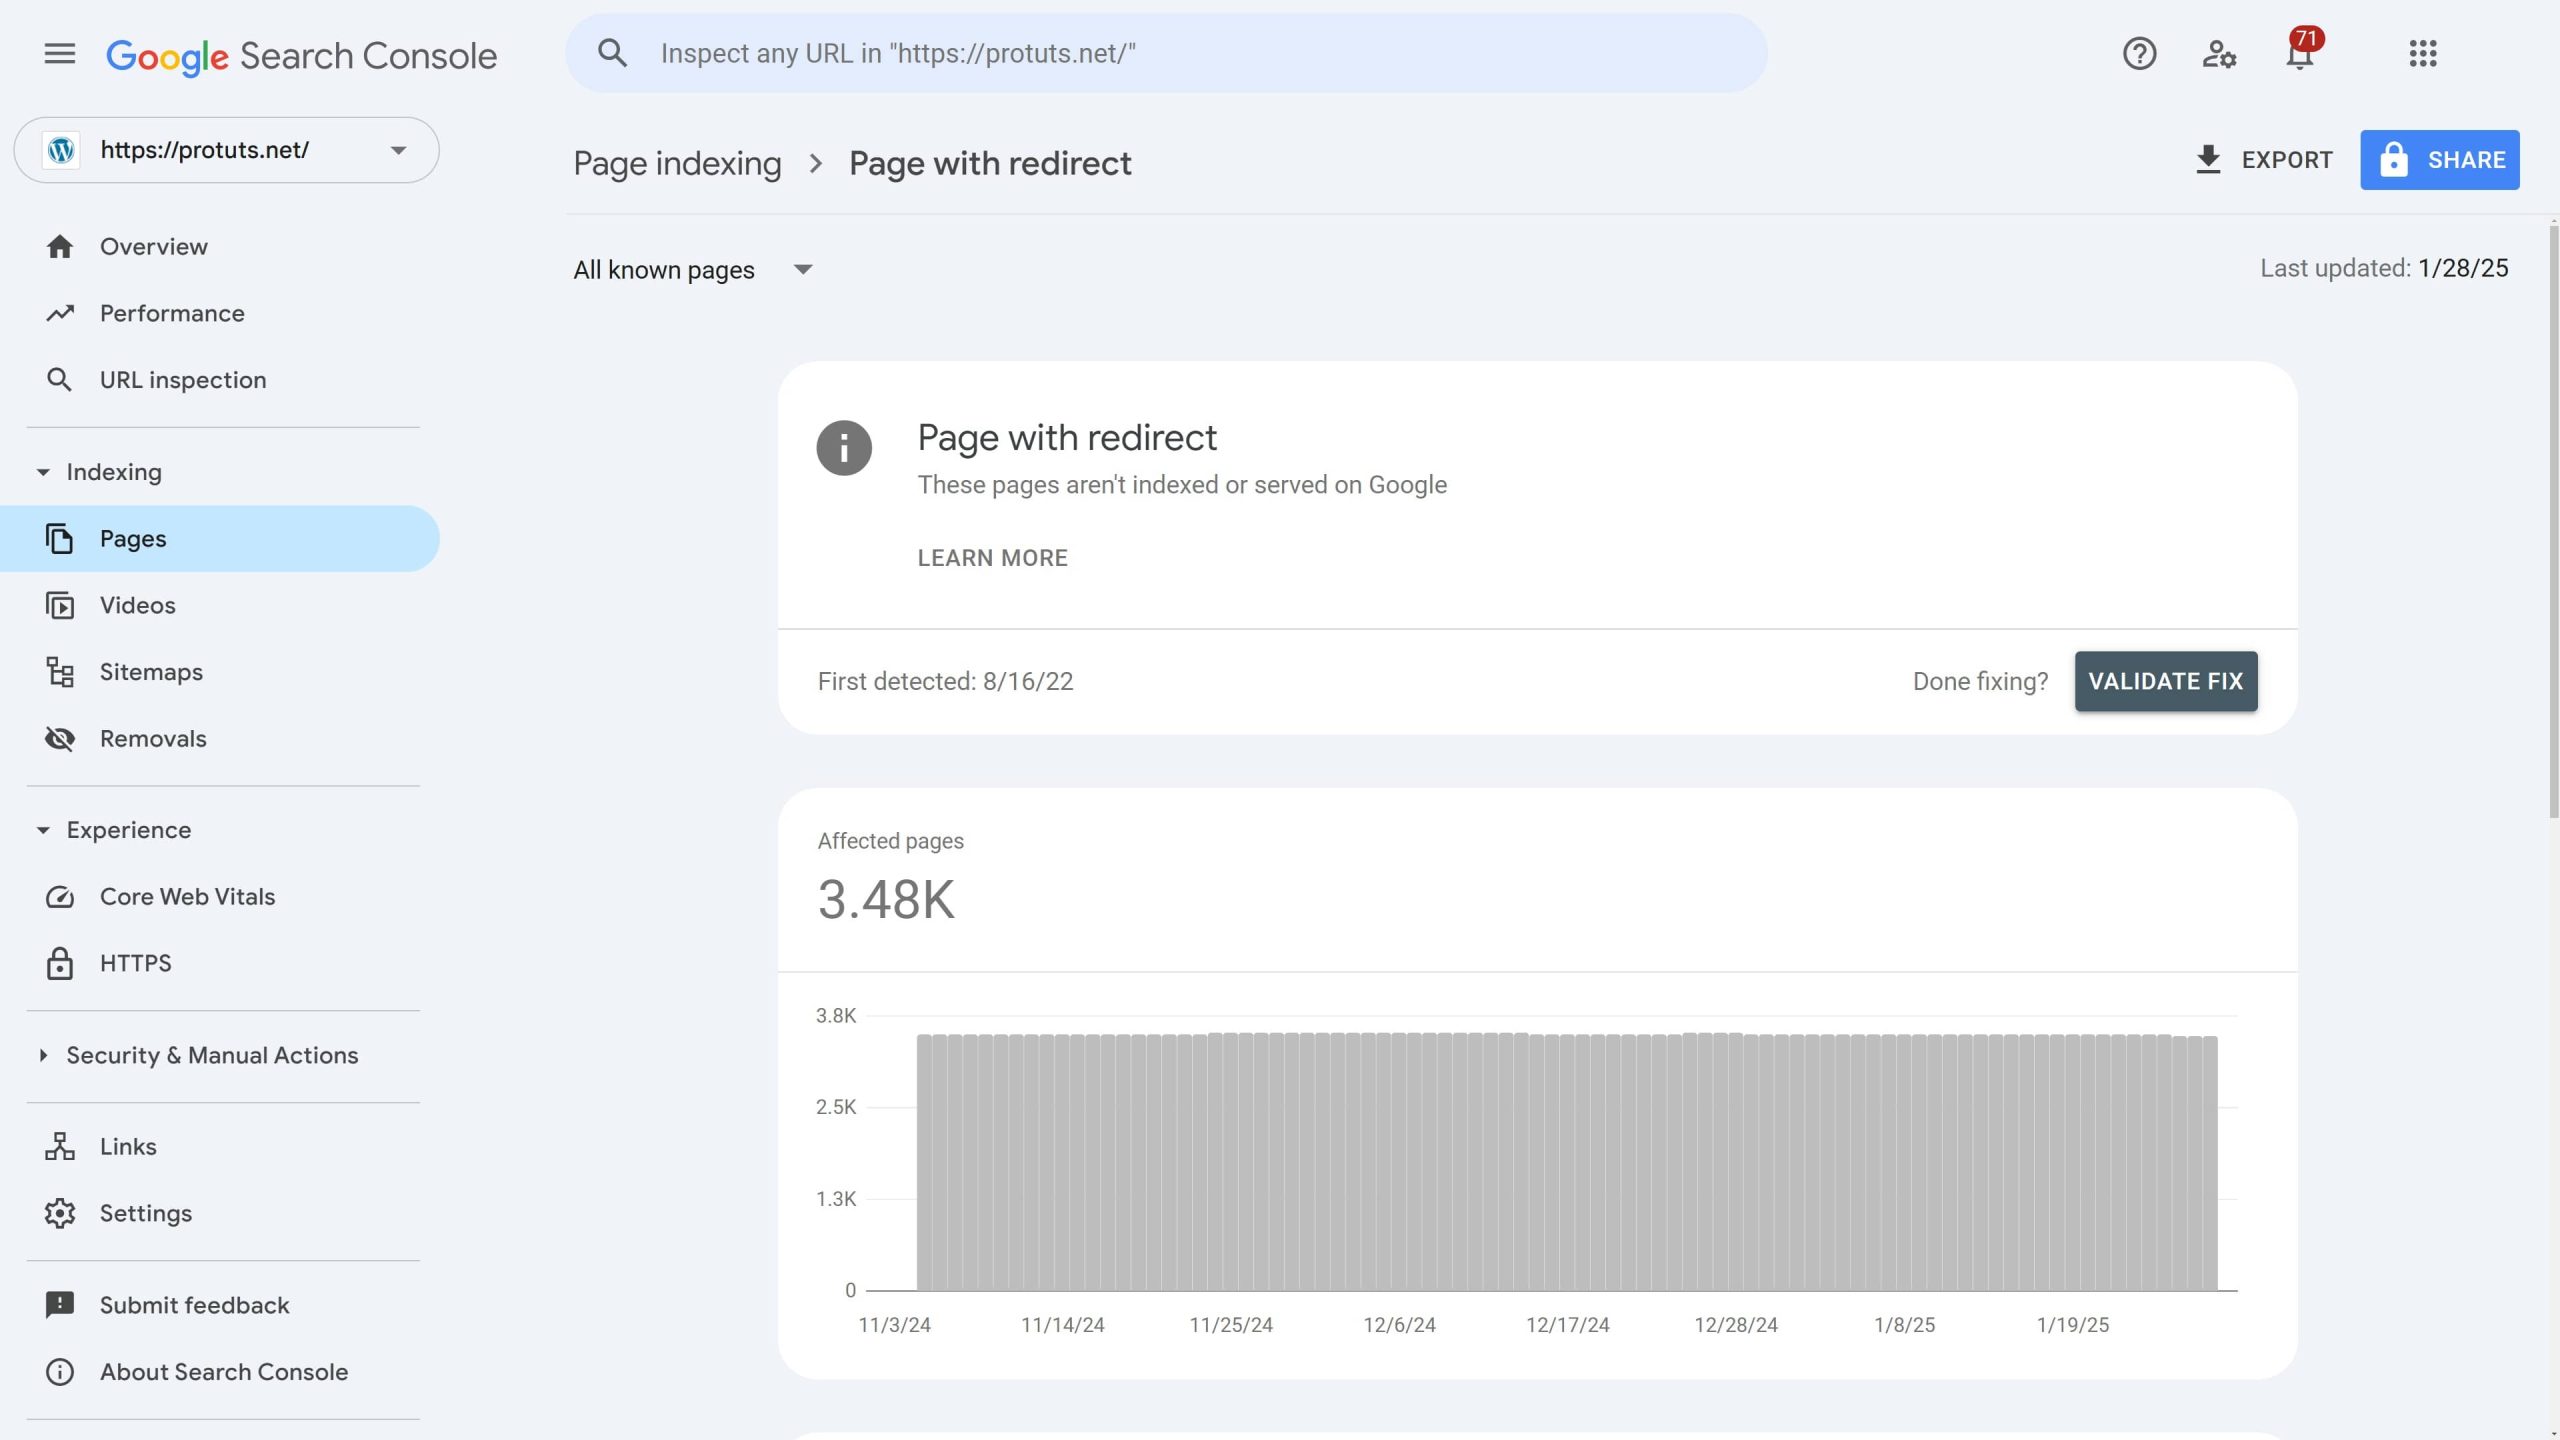The image size is (2560, 1440).
Task: Click the LEARN MORE link
Action: 992,558
